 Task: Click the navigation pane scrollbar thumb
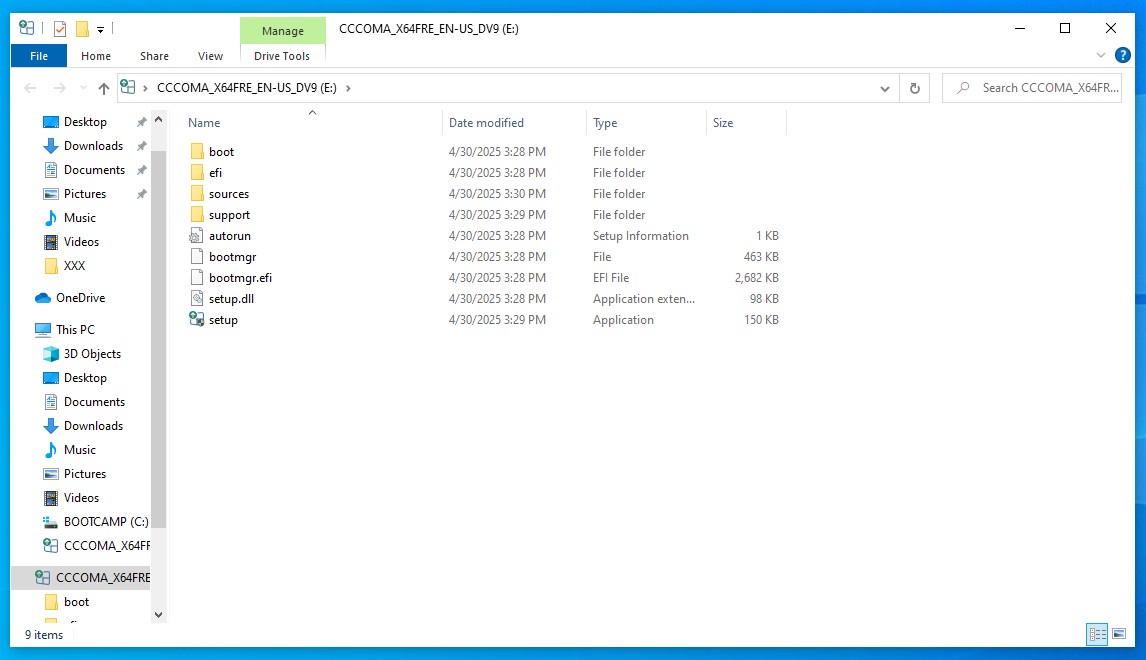pyautogui.click(x=159, y=338)
